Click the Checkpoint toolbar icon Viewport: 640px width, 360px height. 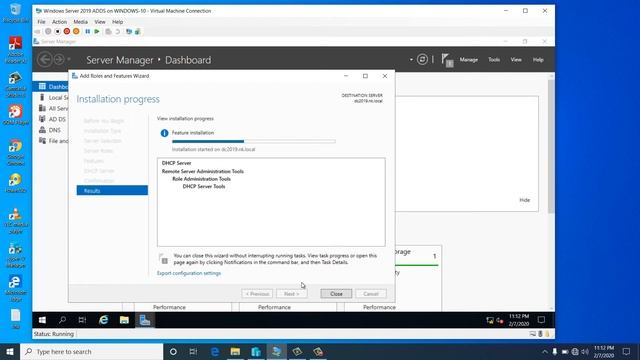(108, 31)
